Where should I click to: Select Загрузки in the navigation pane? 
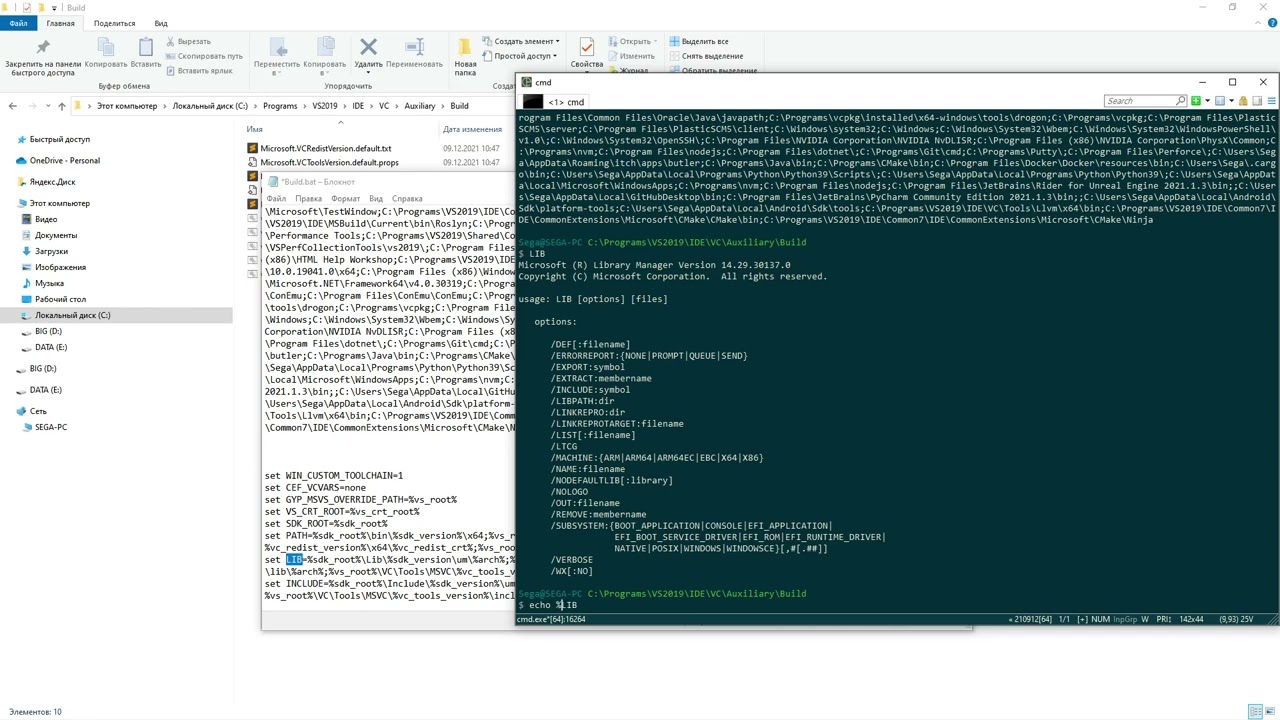pos(52,251)
